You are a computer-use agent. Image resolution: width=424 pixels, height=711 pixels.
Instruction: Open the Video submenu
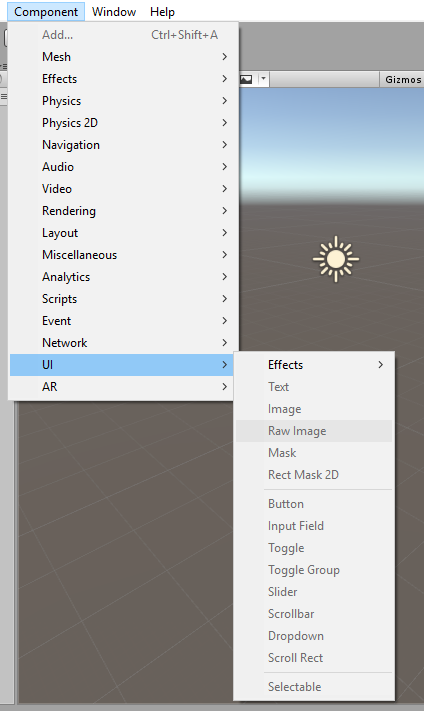[122, 189]
